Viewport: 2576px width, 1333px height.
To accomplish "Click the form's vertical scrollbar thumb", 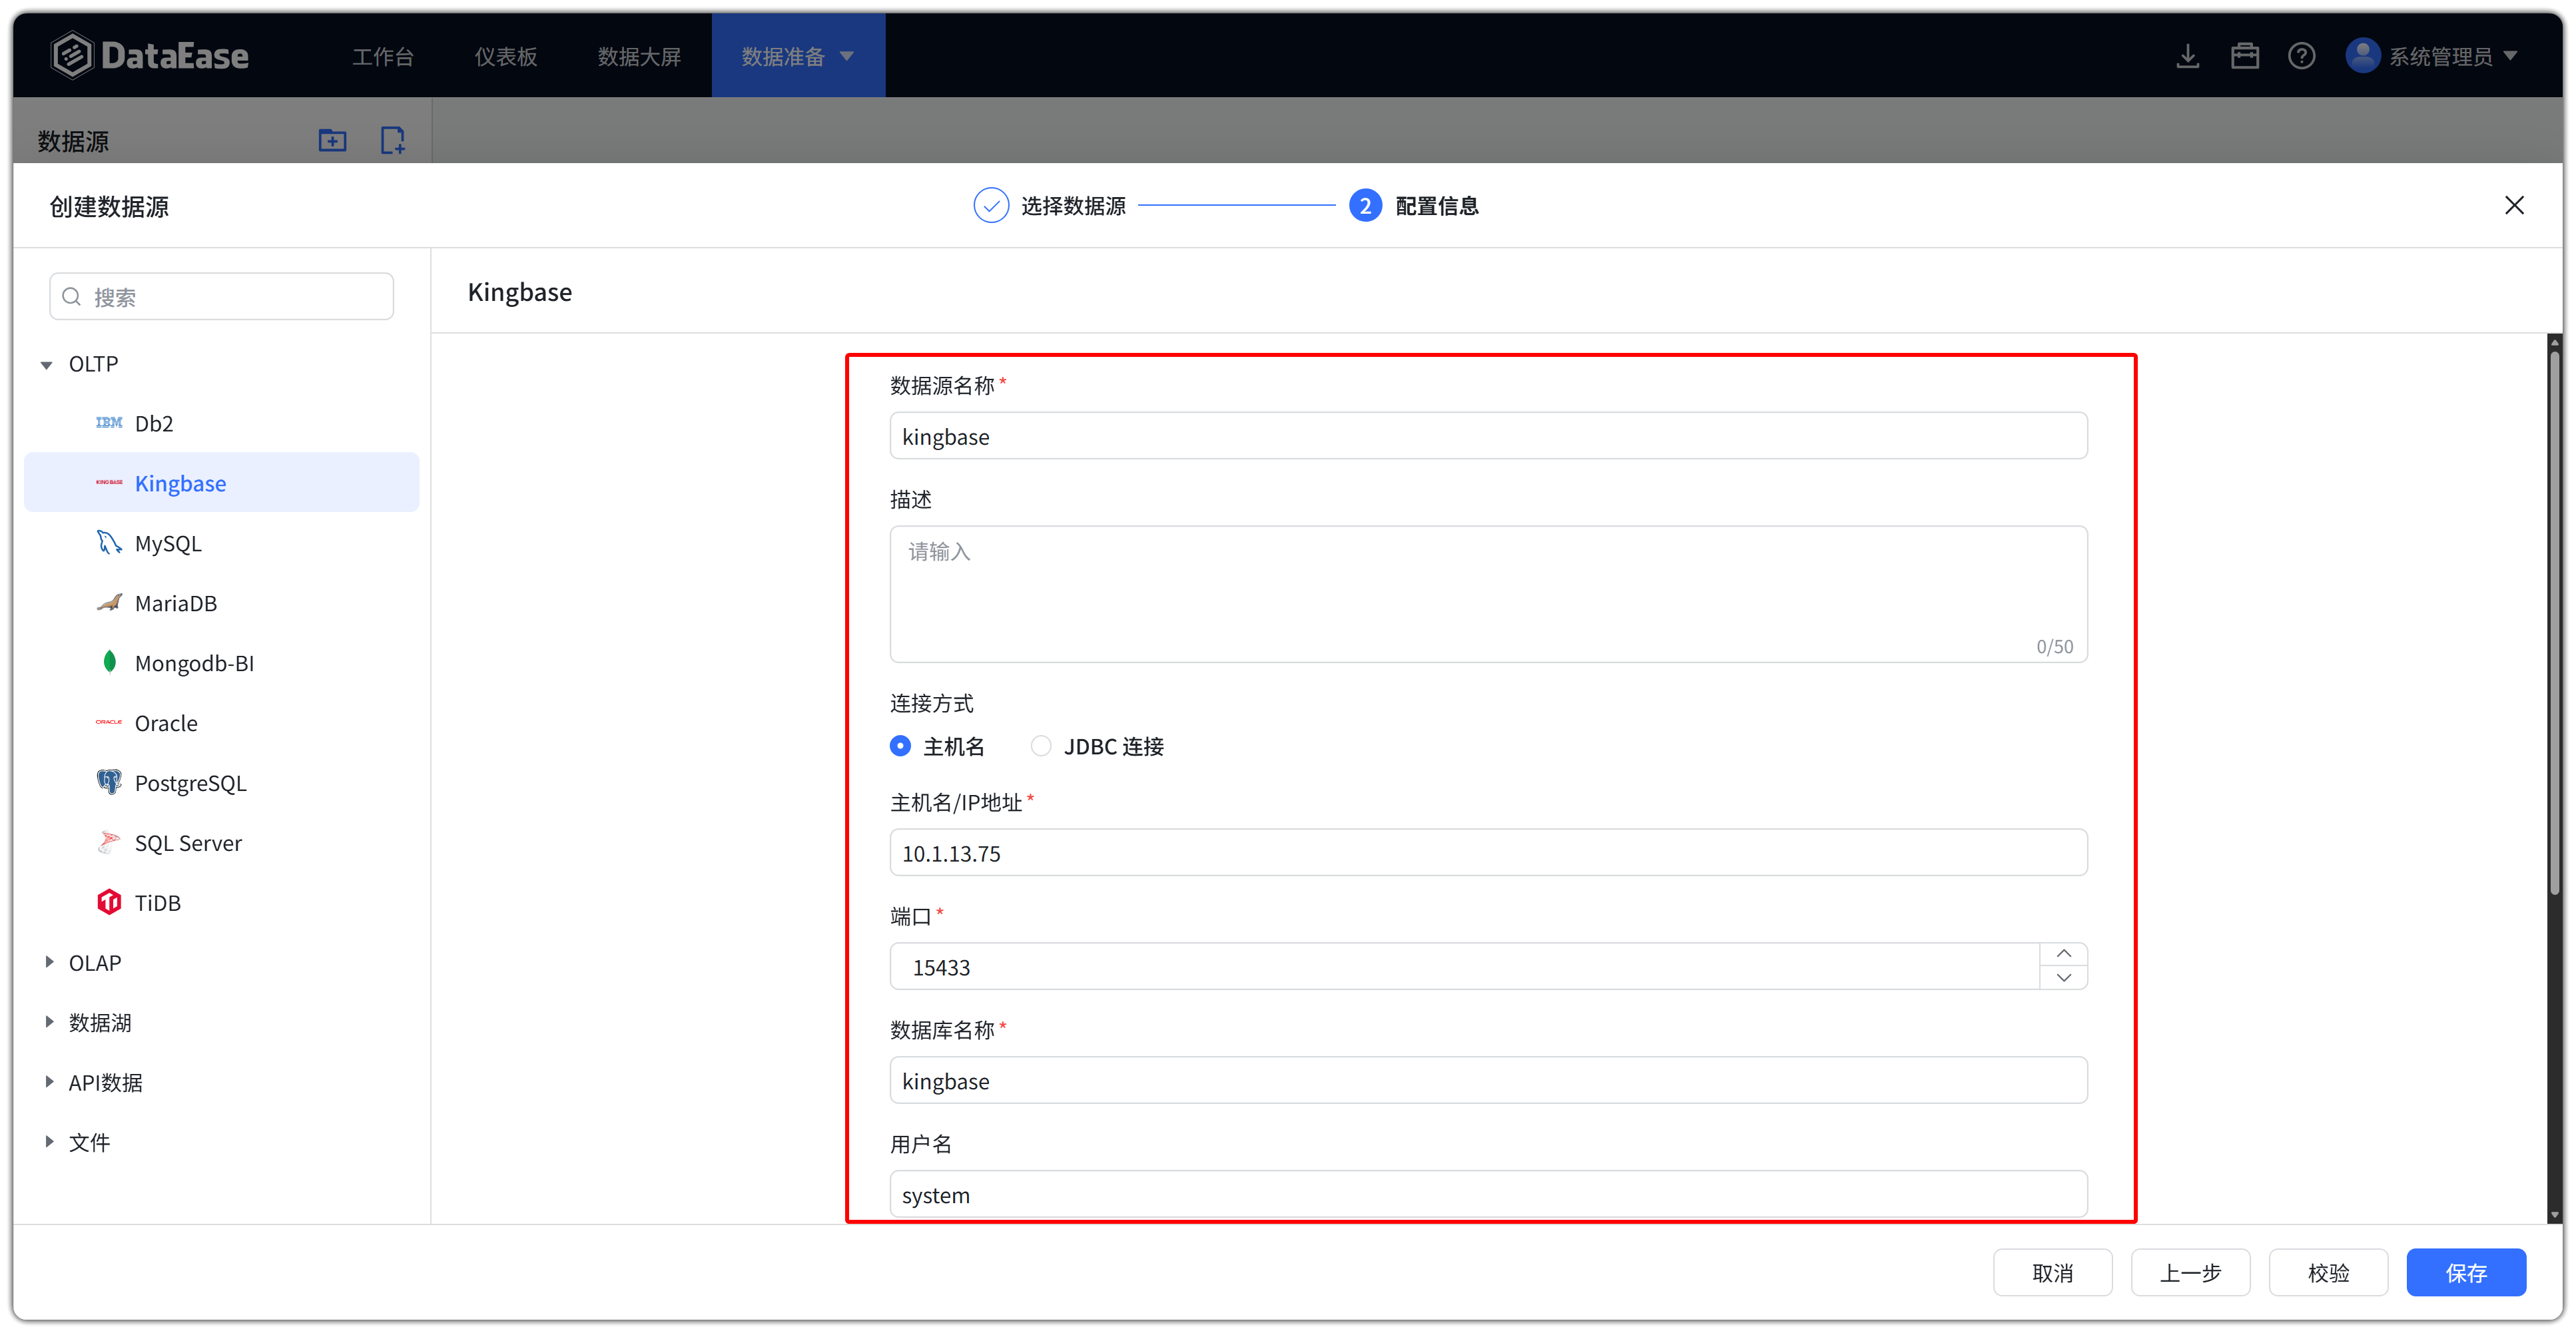I will click(x=2555, y=622).
